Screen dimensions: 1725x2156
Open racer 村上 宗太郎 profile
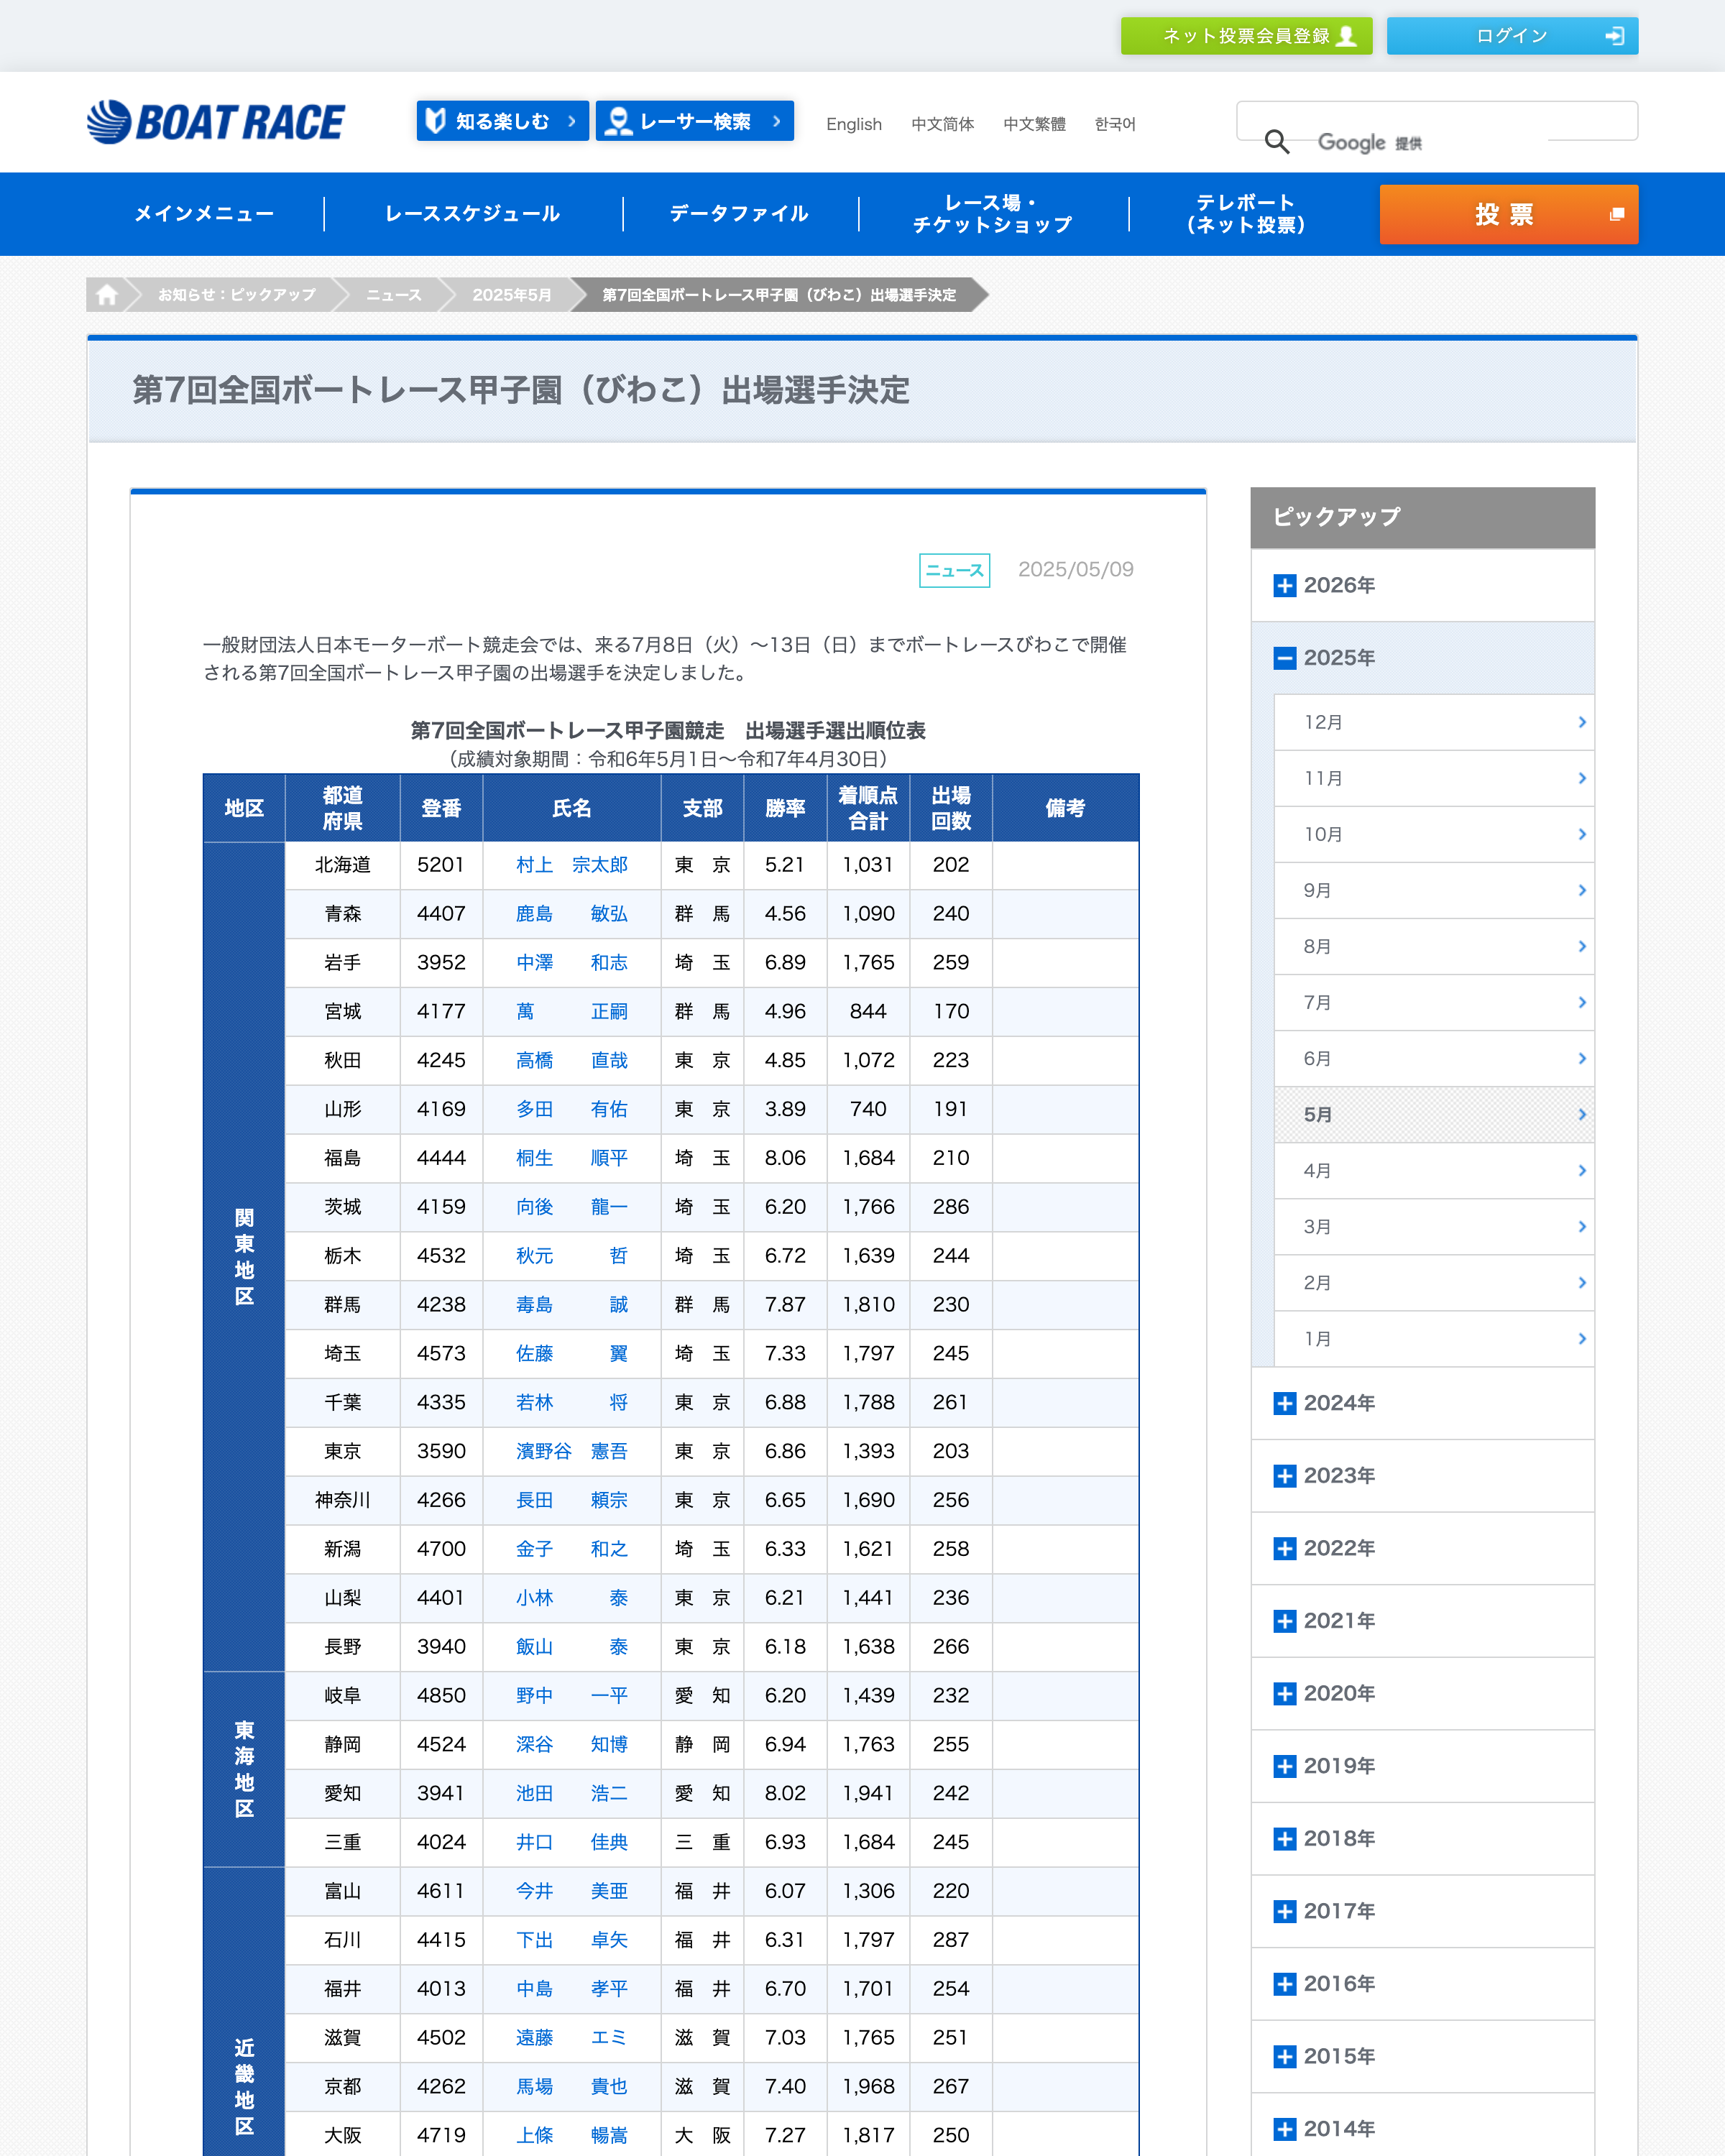click(572, 865)
